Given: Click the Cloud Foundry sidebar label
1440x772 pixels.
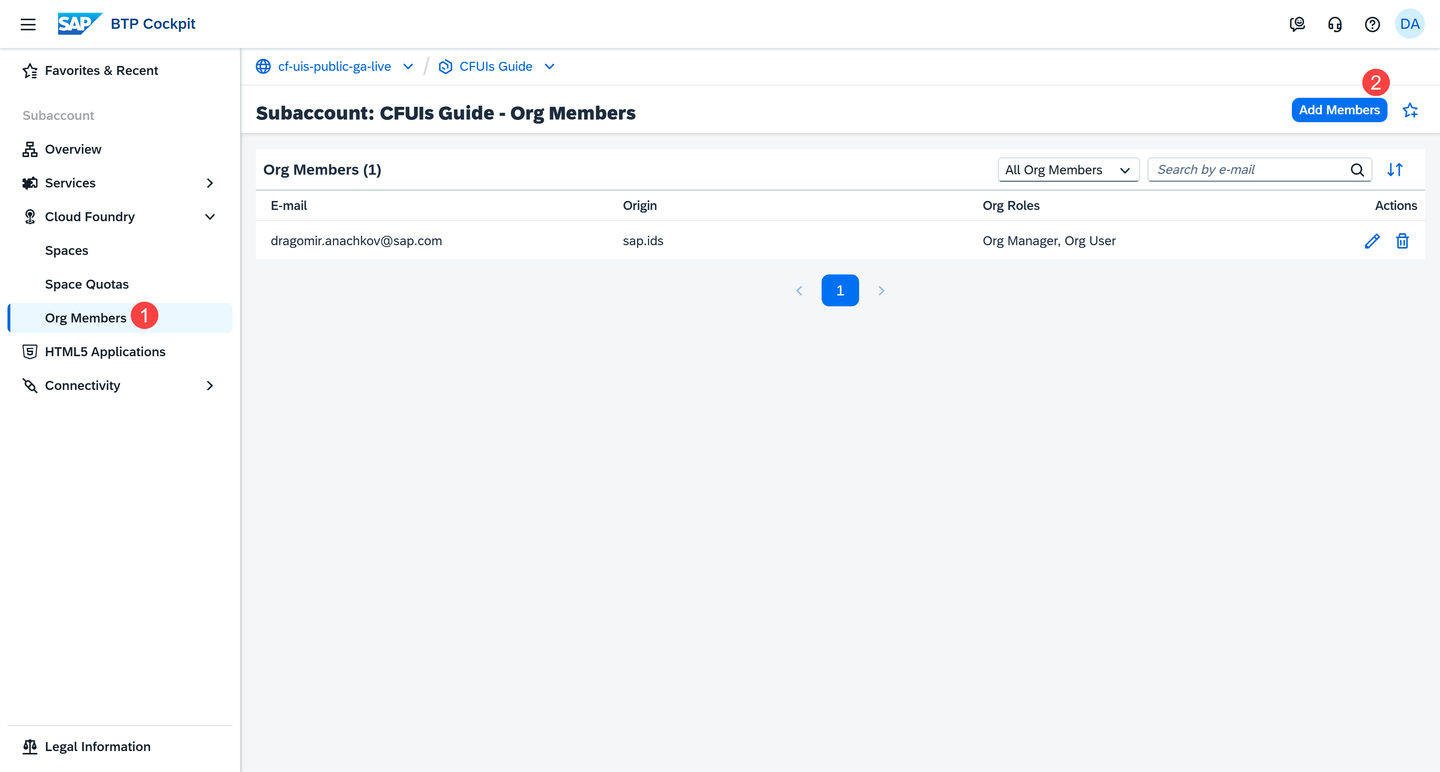Looking at the screenshot, I should [90, 217].
